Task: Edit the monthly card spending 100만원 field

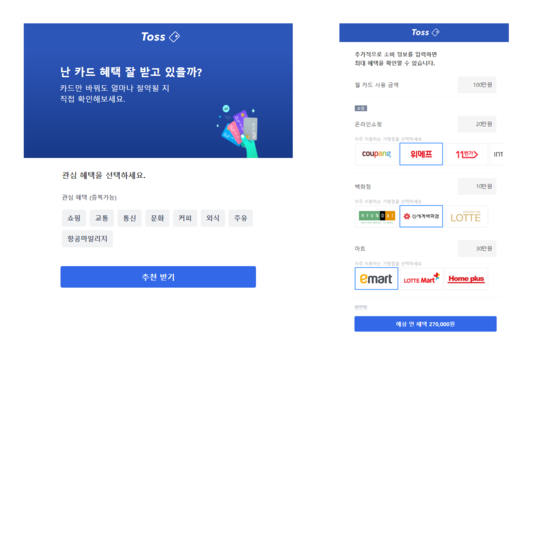Action: [477, 85]
